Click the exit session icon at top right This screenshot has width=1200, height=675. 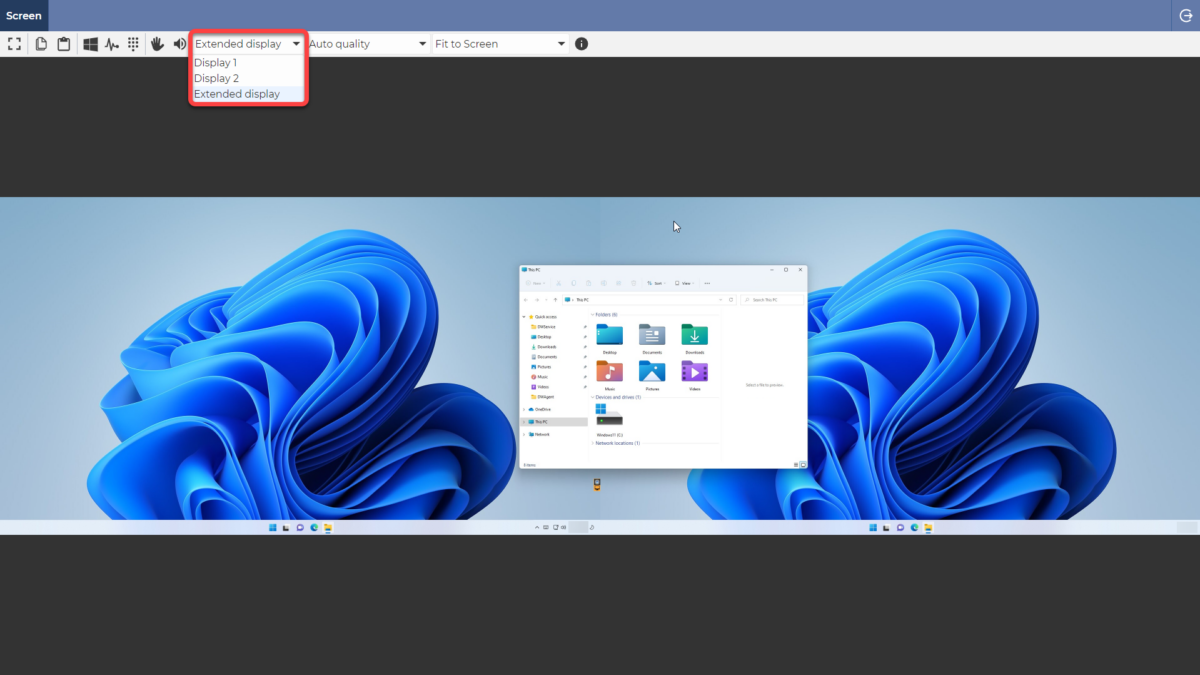click(x=1184, y=15)
